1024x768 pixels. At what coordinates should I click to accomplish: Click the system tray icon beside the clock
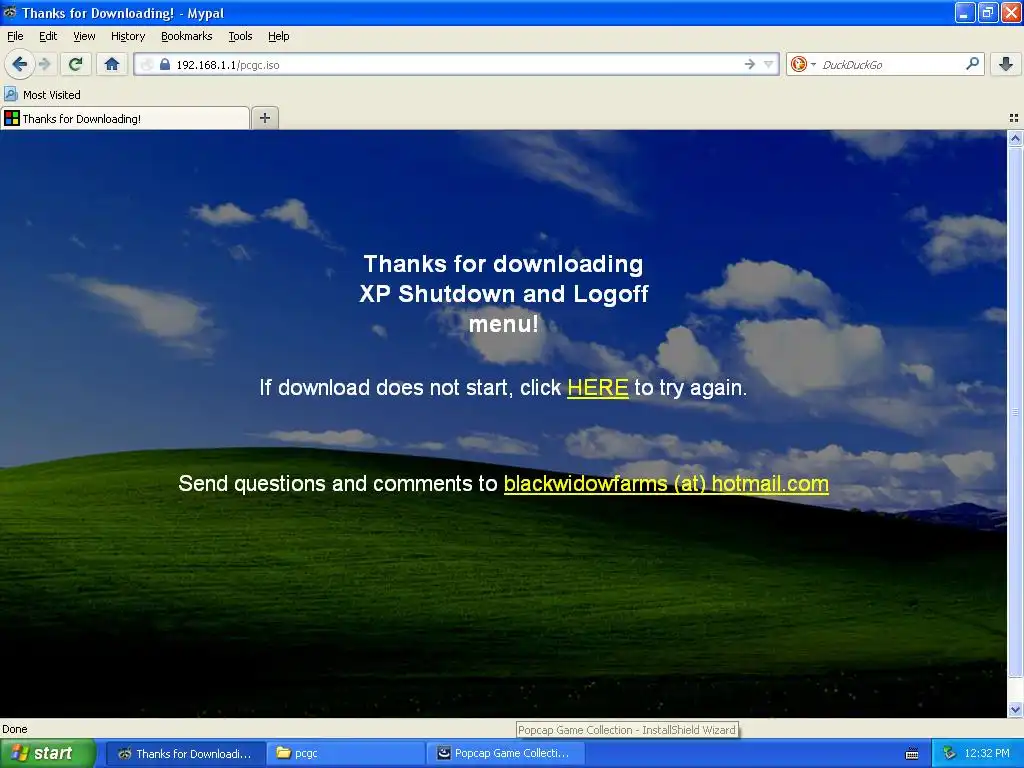tap(949, 753)
